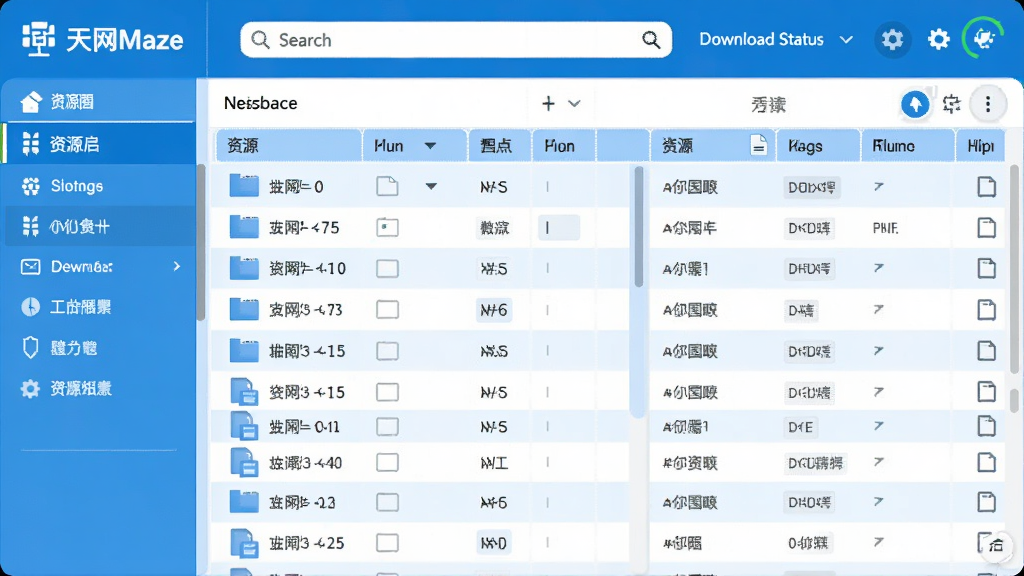
Task: Click the Kags column header
Action: coord(818,145)
